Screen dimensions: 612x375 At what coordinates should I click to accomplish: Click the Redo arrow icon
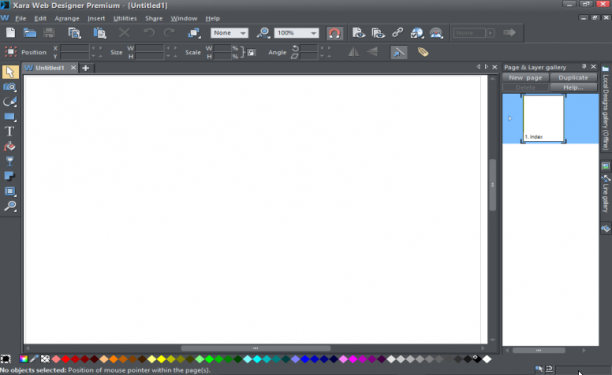(169, 33)
